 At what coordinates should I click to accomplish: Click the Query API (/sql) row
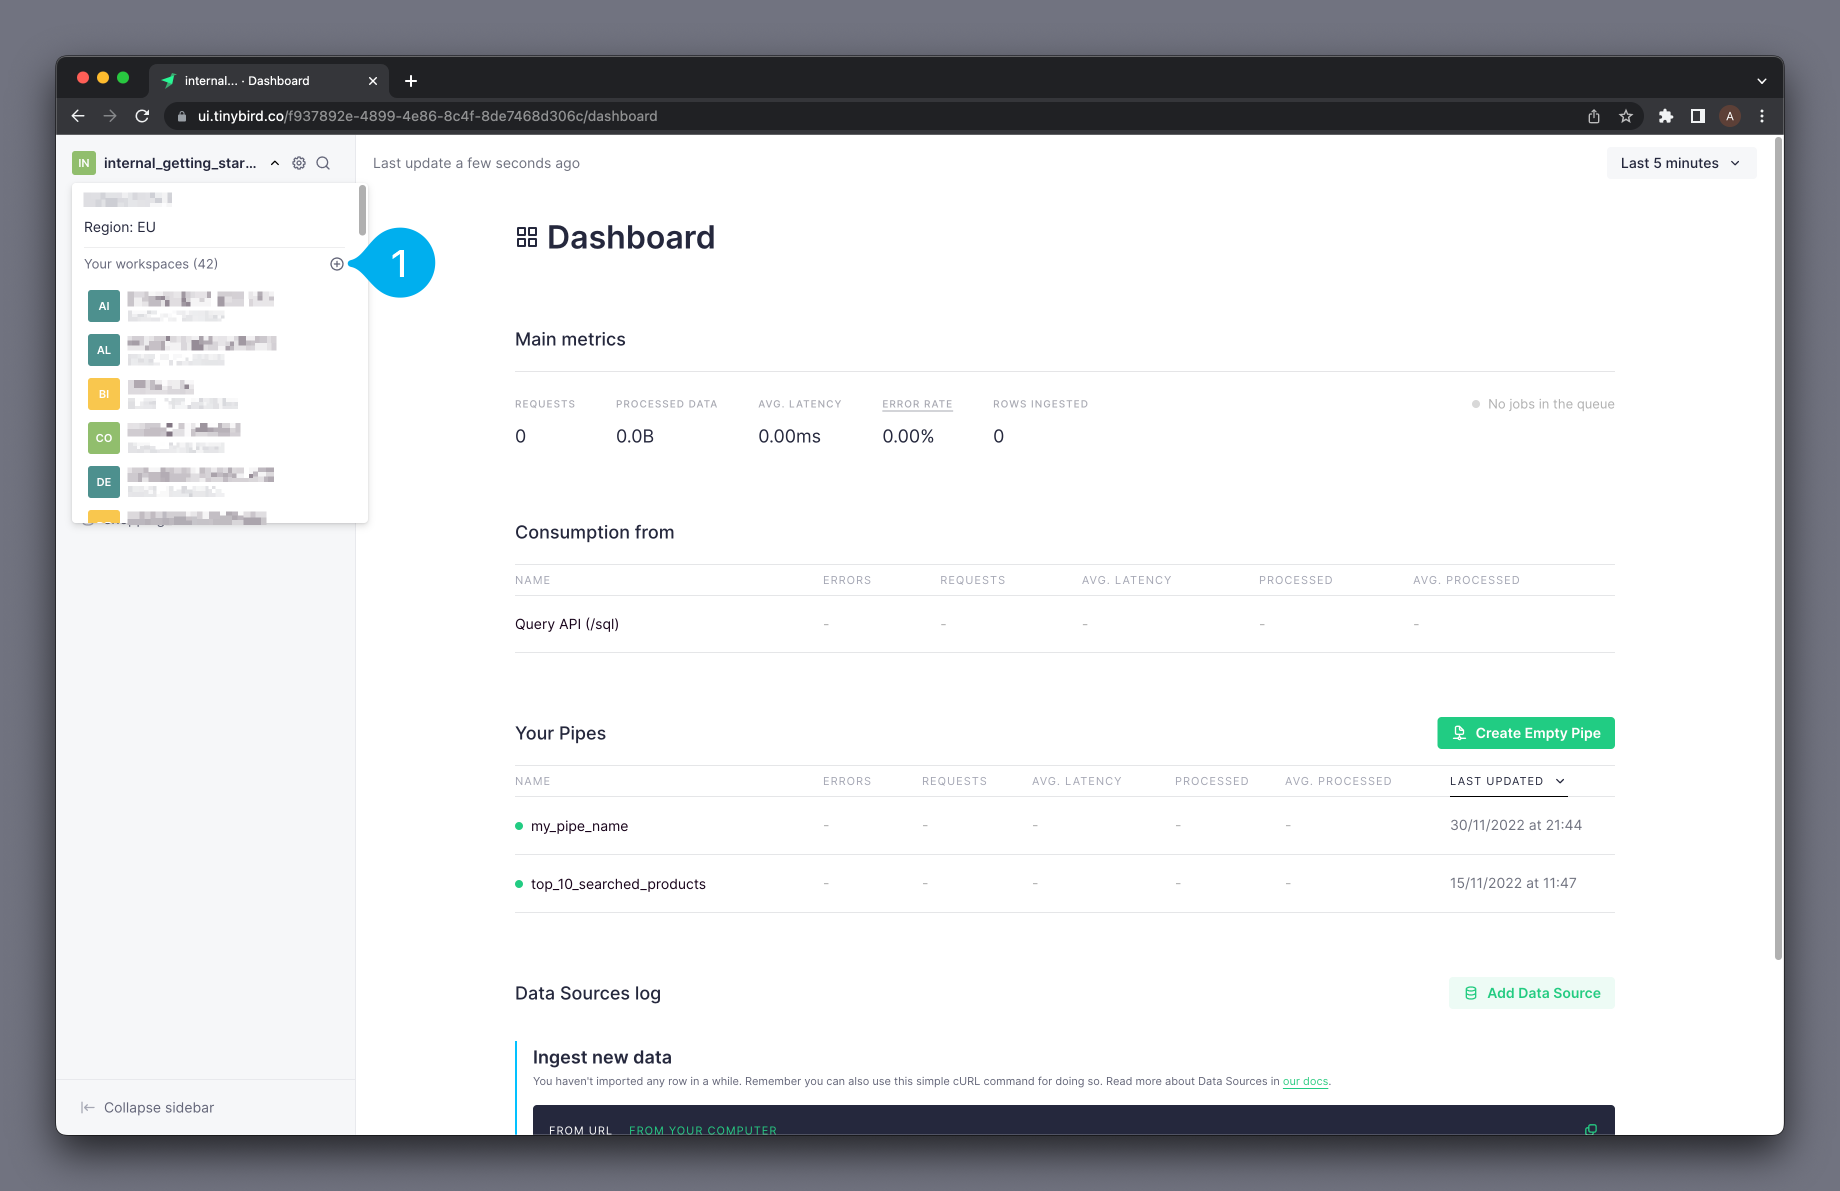(x=1064, y=624)
